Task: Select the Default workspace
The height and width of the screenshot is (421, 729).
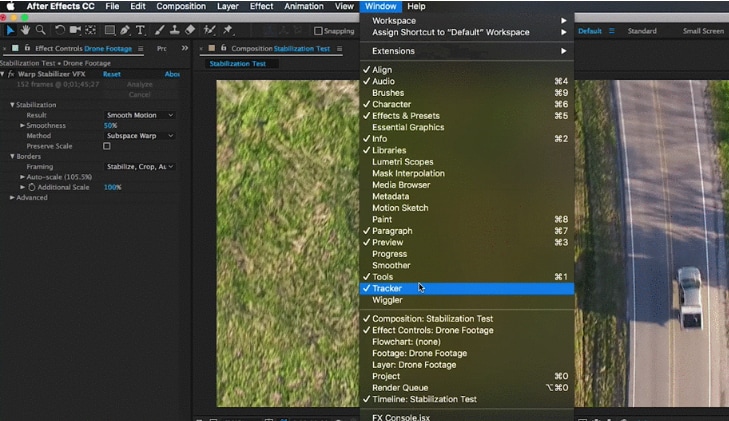Action: (590, 31)
